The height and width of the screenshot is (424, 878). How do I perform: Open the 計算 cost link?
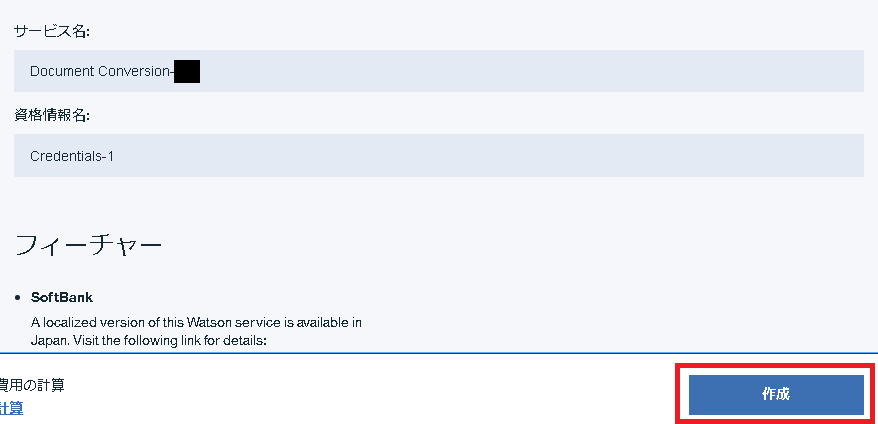pos(11,407)
